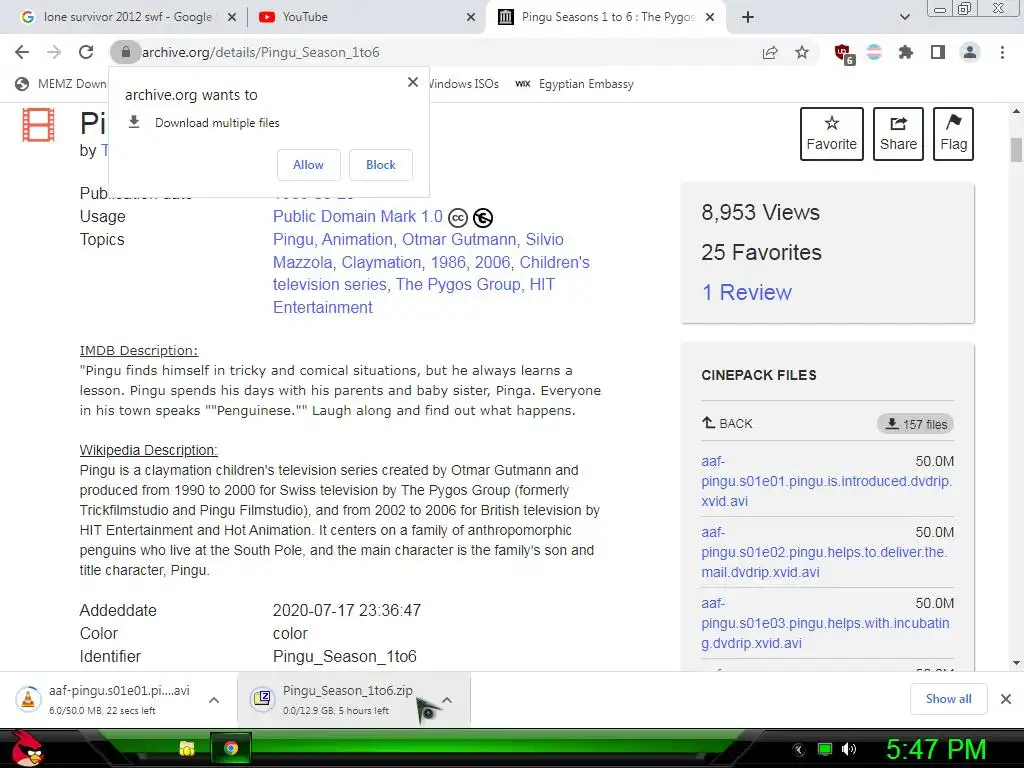
Task: Bookmark this page with the star
Action: pos(802,52)
